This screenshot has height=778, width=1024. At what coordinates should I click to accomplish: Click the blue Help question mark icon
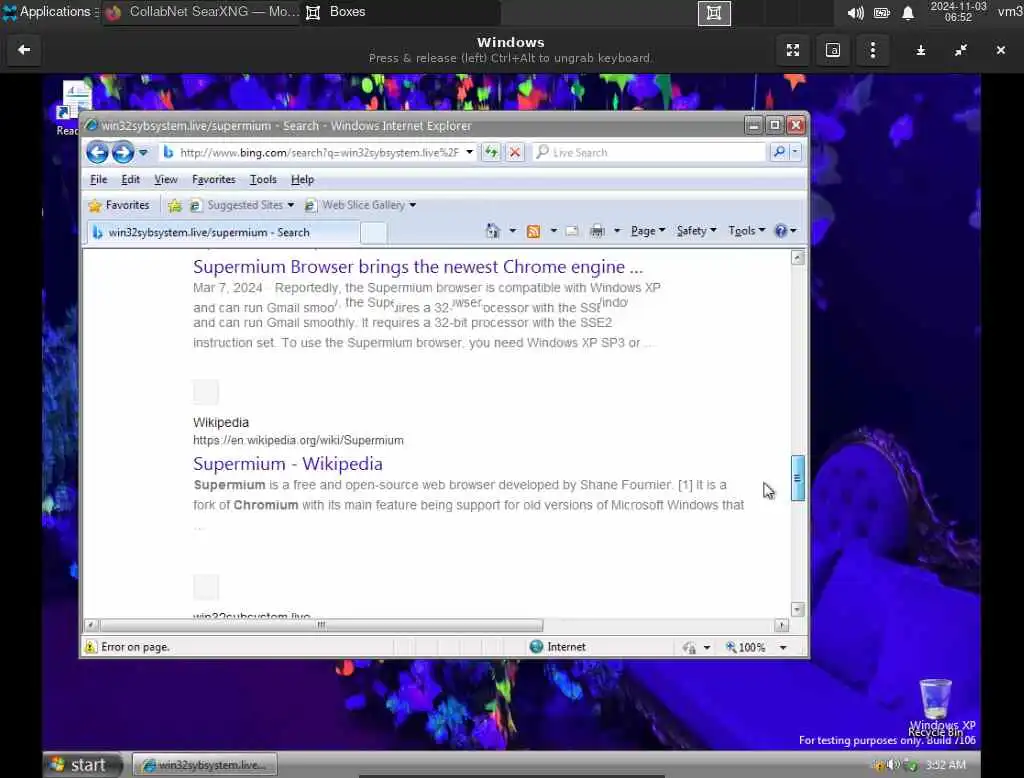pyautogui.click(x=780, y=231)
